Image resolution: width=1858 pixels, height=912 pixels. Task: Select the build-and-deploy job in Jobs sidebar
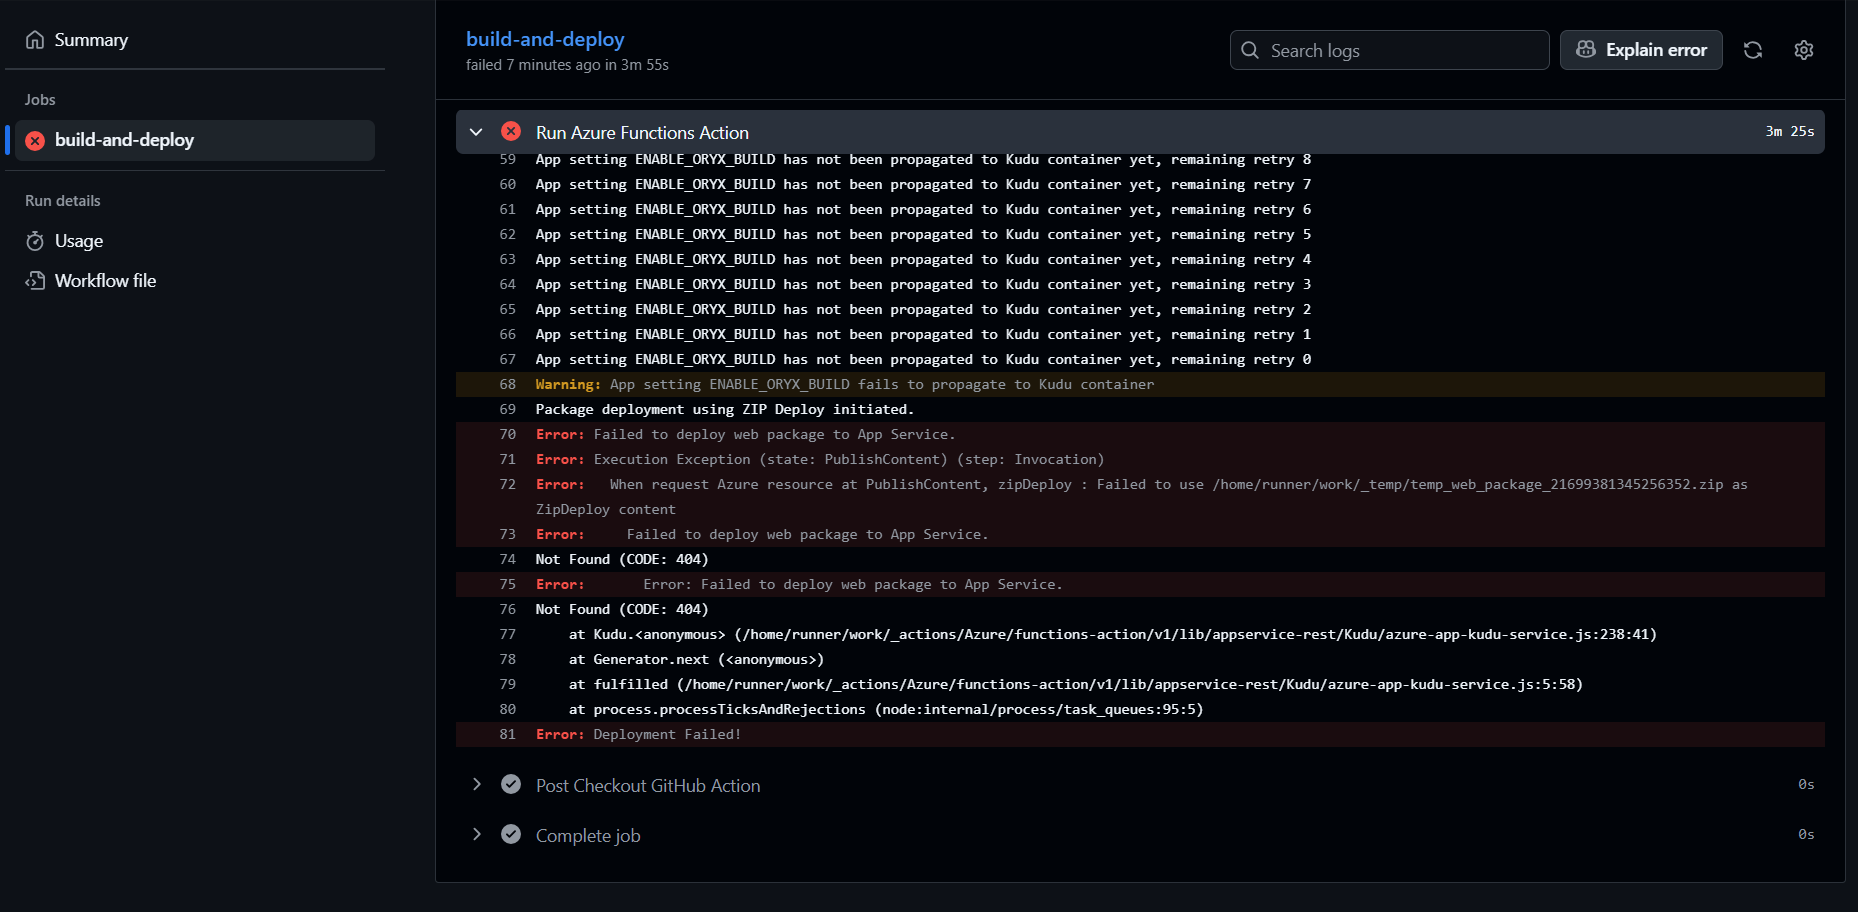tap(124, 140)
